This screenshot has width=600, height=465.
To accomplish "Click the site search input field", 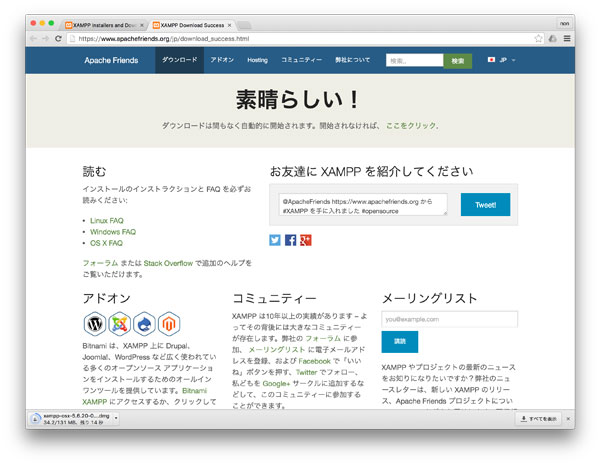I will (x=414, y=60).
